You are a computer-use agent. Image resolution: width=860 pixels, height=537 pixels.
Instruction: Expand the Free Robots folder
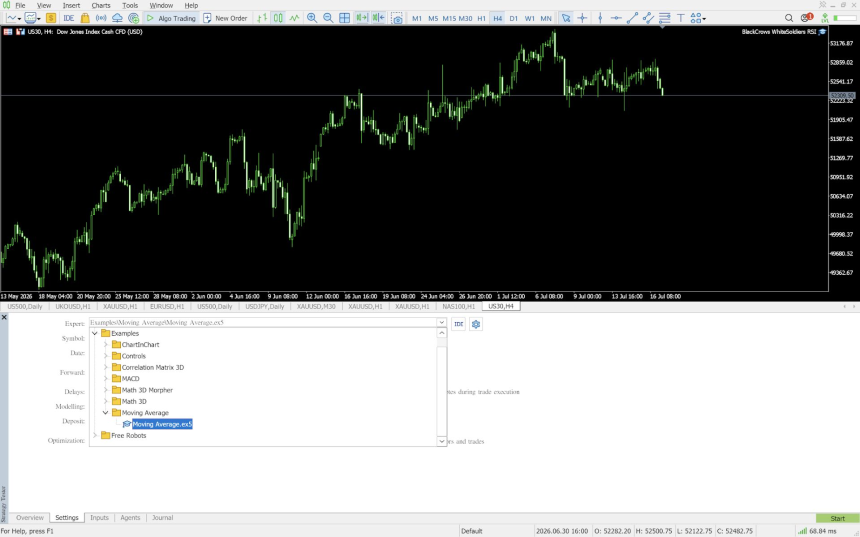pos(95,436)
